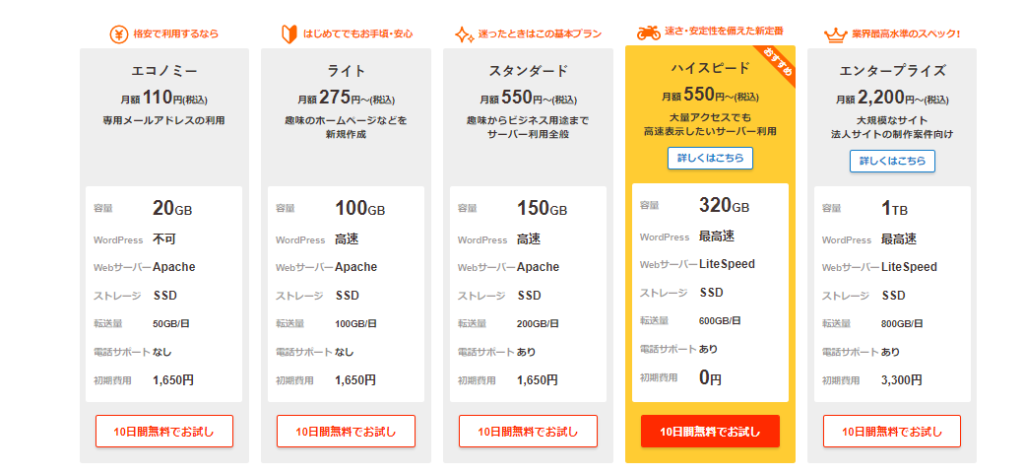Click the yen coin icon above Economy plan
This screenshot has width=1024, height=474.
(x=119, y=34)
